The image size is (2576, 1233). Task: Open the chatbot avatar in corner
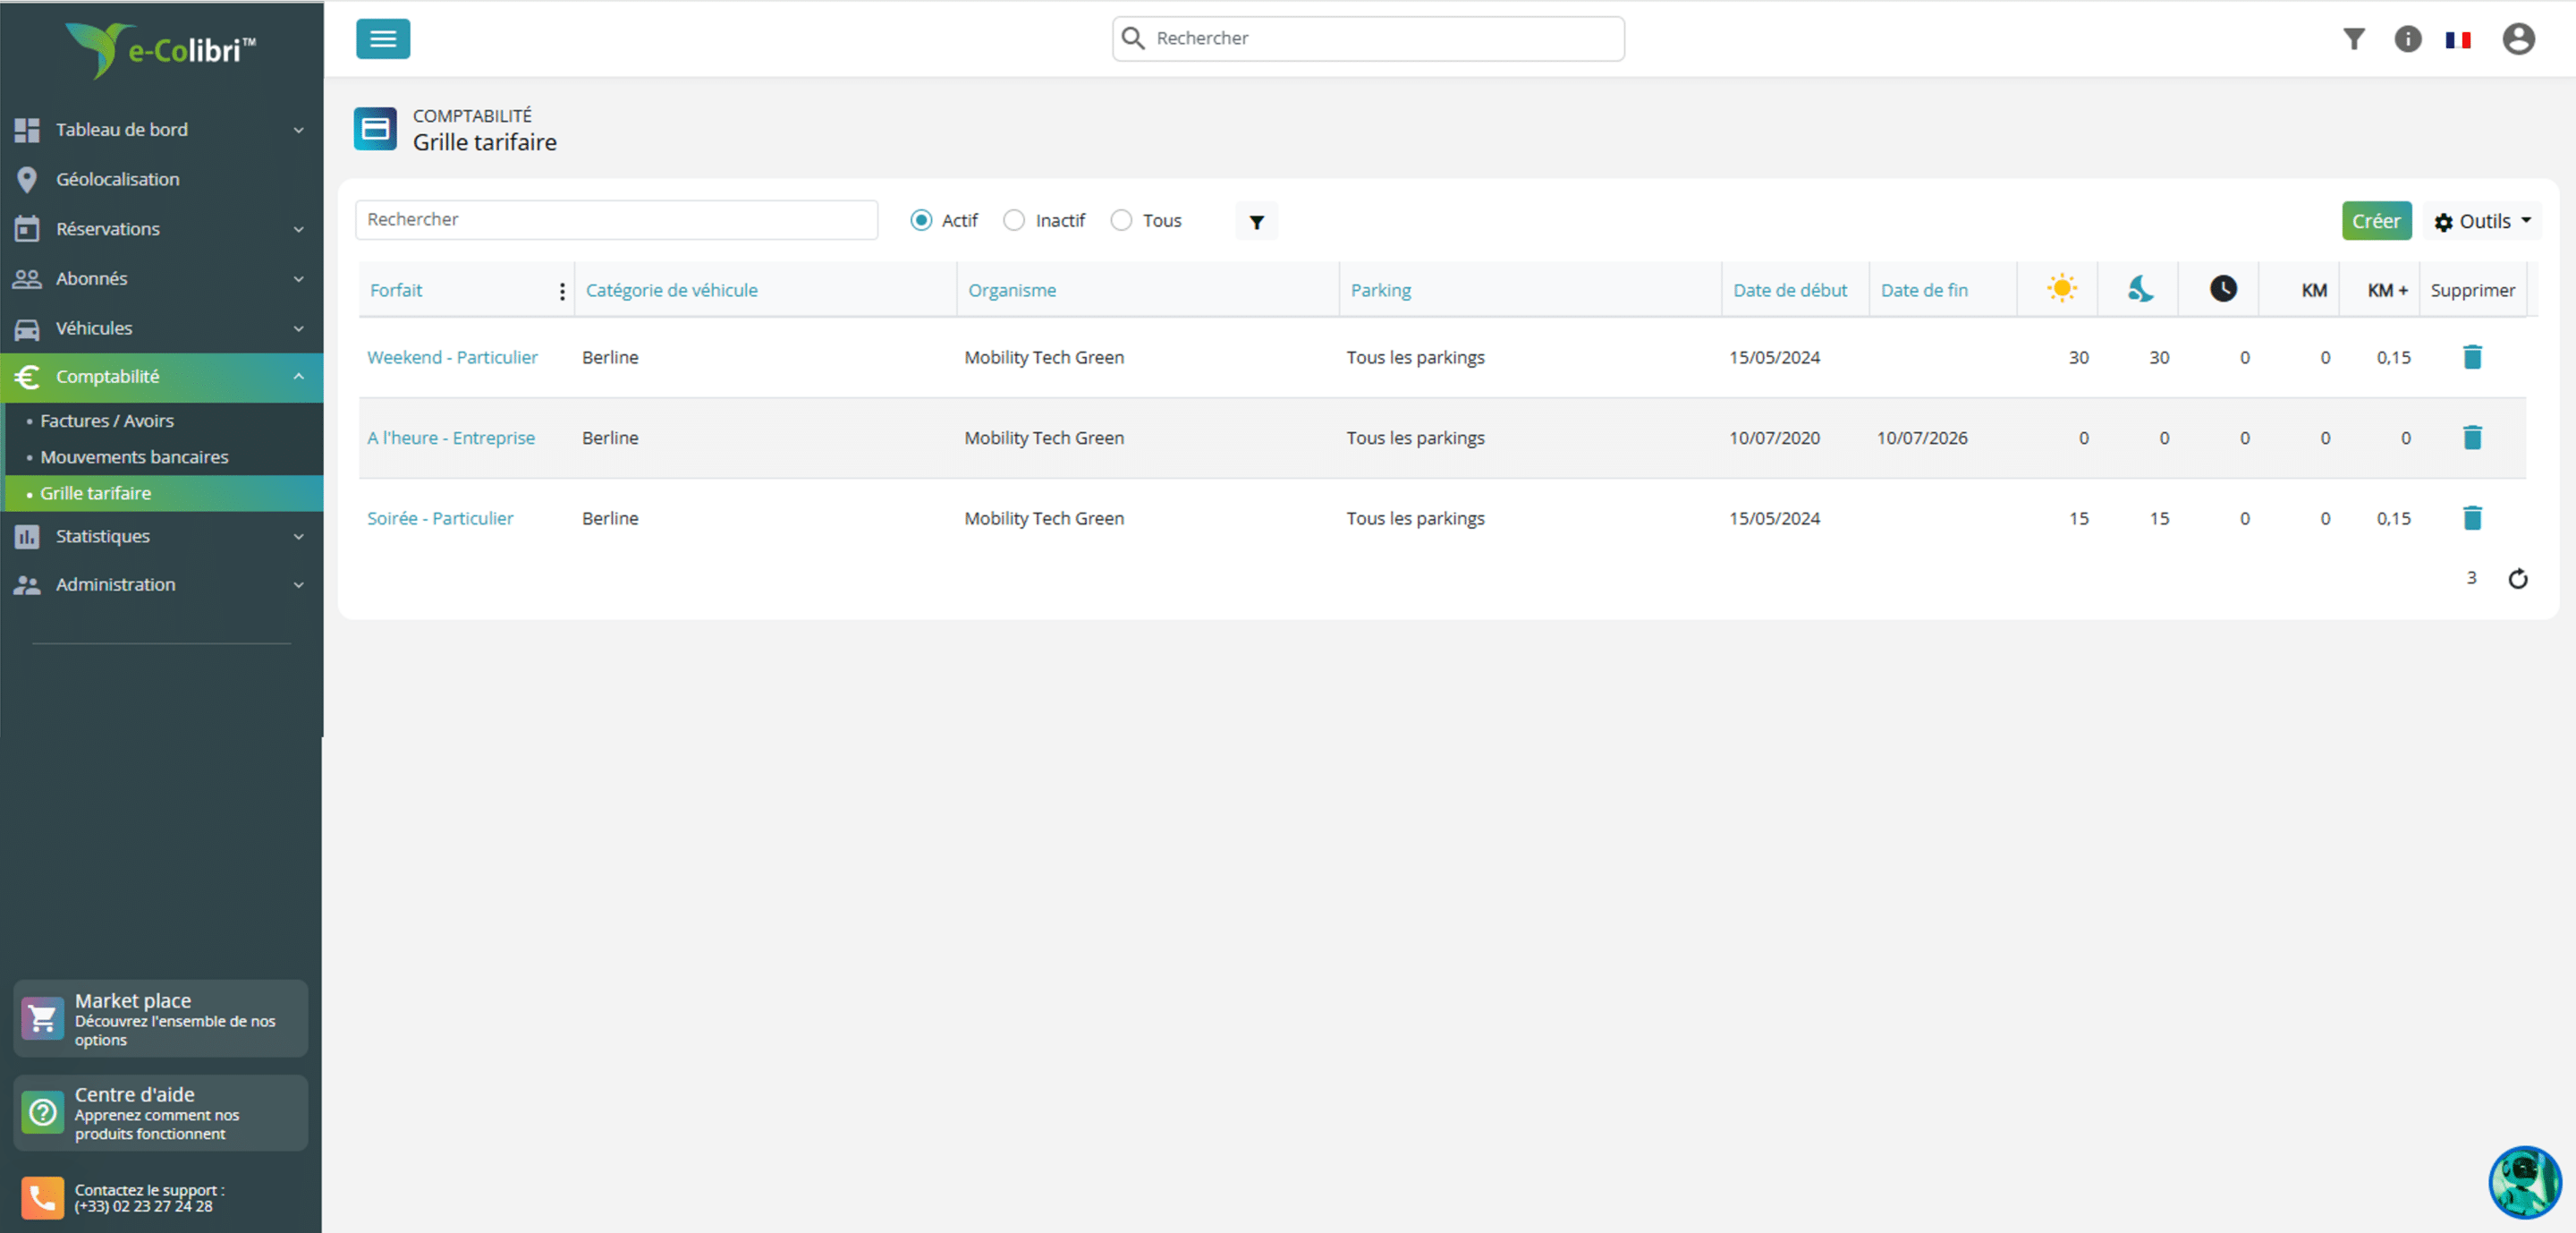[2524, 1182]
